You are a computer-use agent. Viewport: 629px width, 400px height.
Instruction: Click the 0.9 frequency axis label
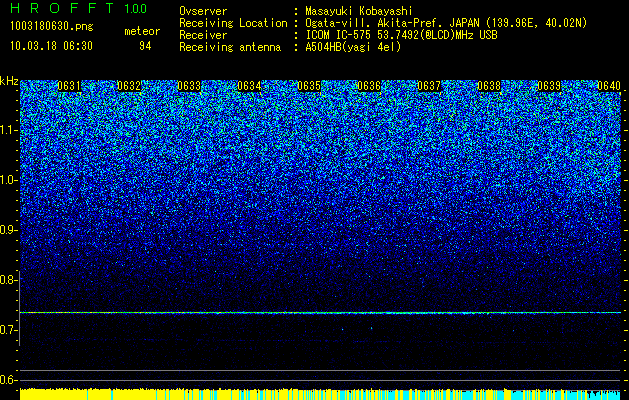click(7, 230)
